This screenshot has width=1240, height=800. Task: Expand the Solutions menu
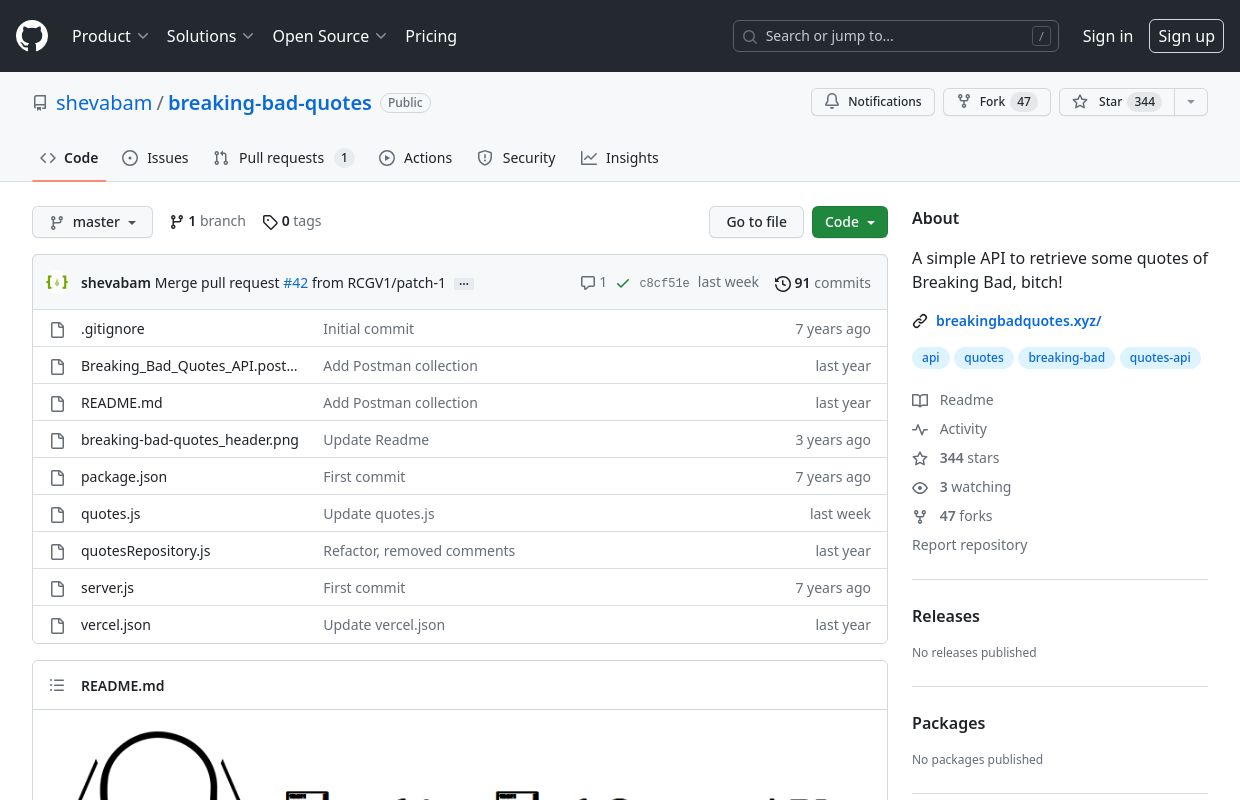pos(210,36)
